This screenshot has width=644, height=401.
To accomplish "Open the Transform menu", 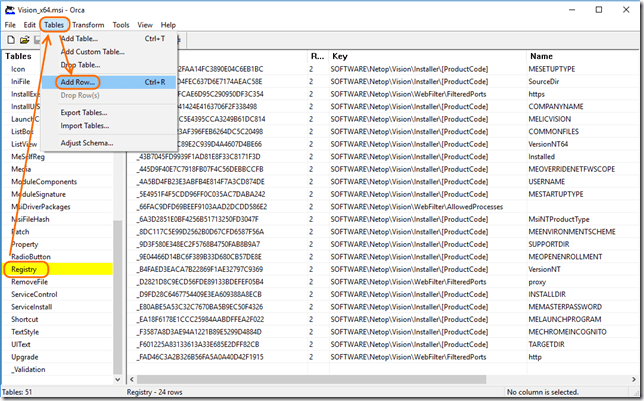I will 88,24.
